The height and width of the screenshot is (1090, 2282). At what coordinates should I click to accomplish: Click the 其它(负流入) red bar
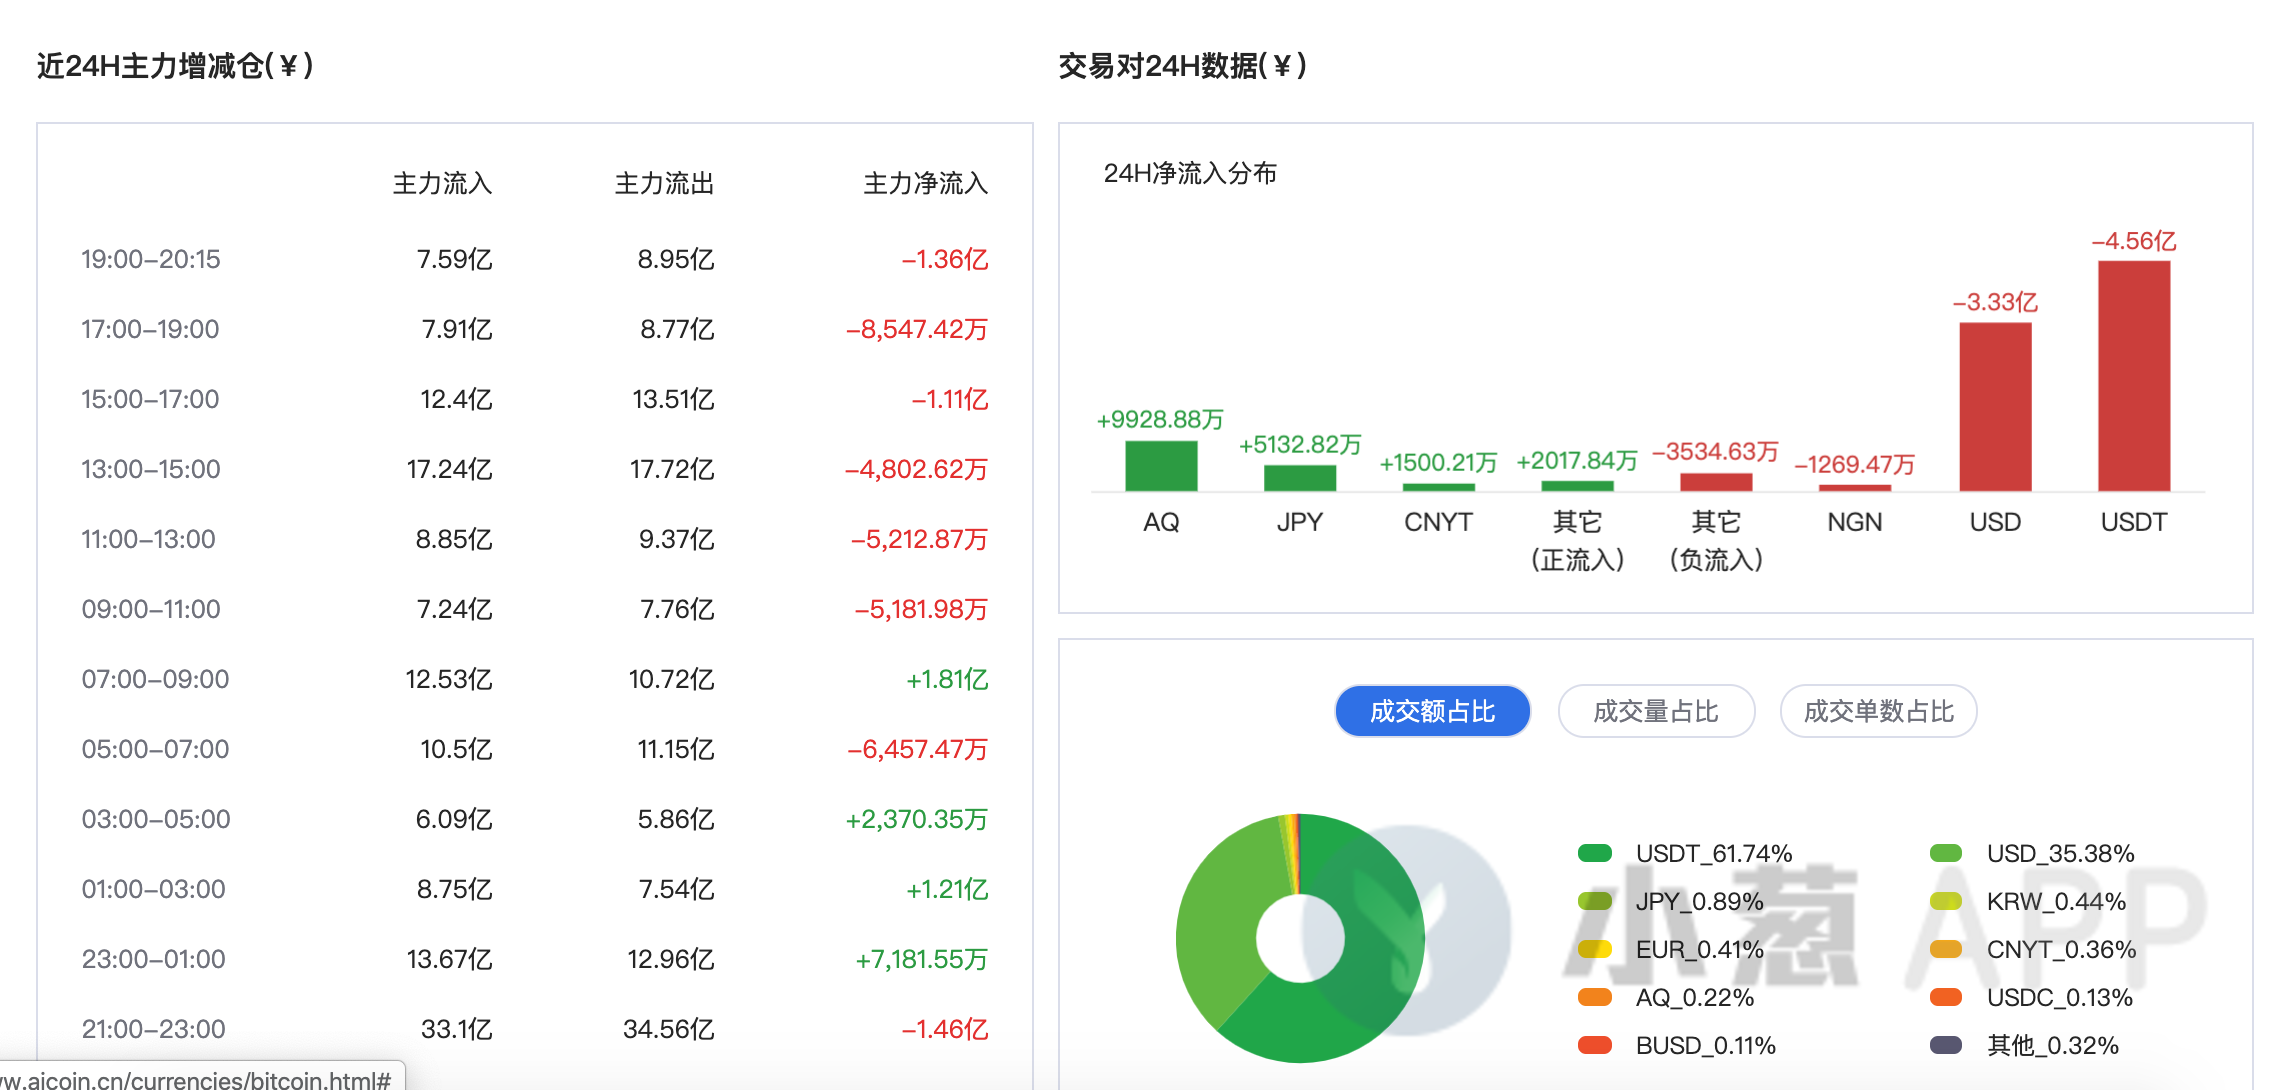pyautogui.click(x=1716, y=482)
